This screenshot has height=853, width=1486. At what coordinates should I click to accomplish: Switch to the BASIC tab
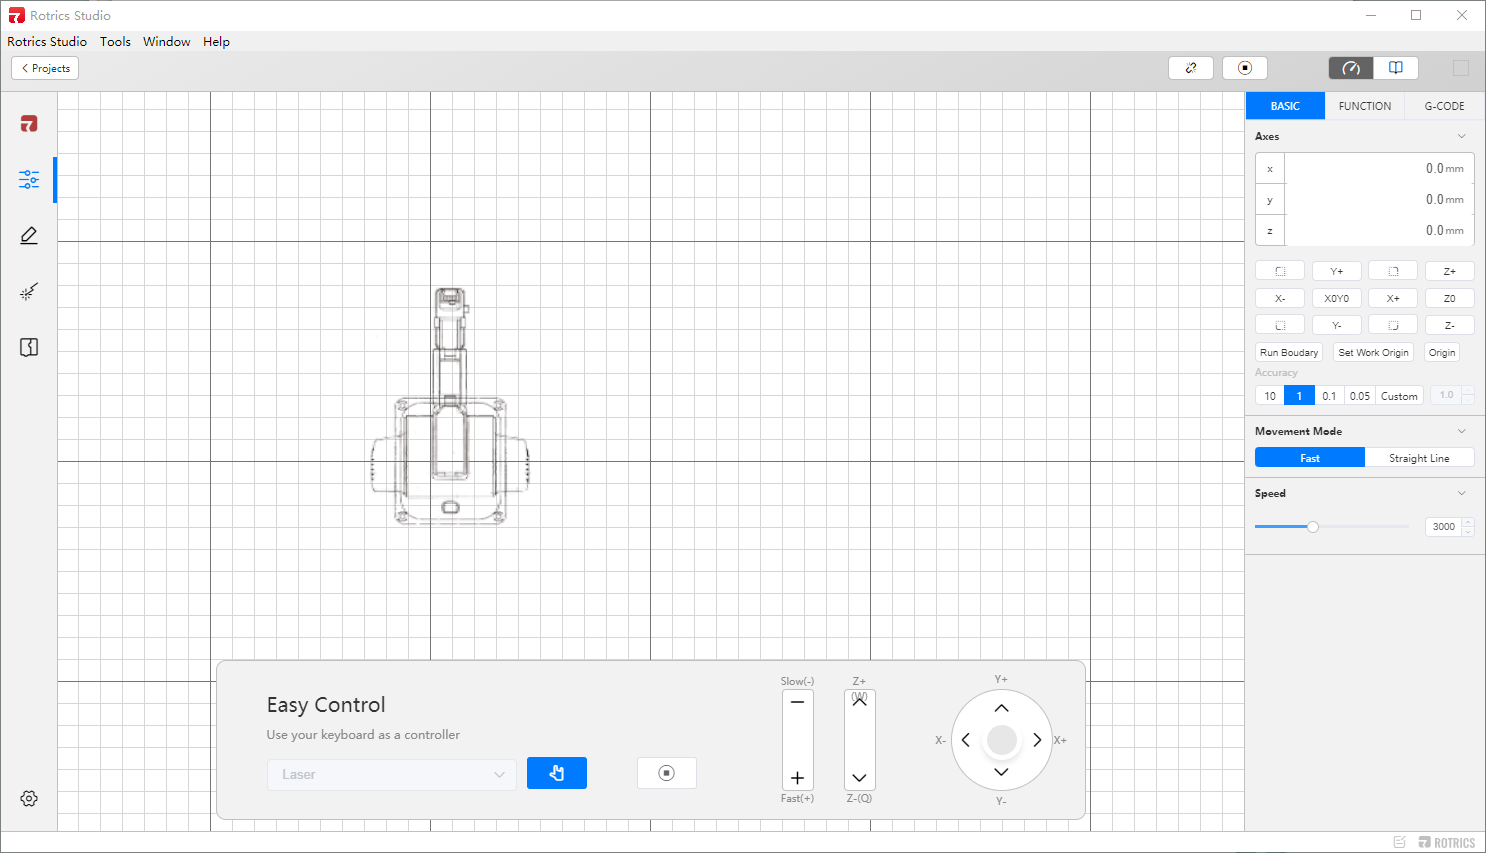(1285, 106)
